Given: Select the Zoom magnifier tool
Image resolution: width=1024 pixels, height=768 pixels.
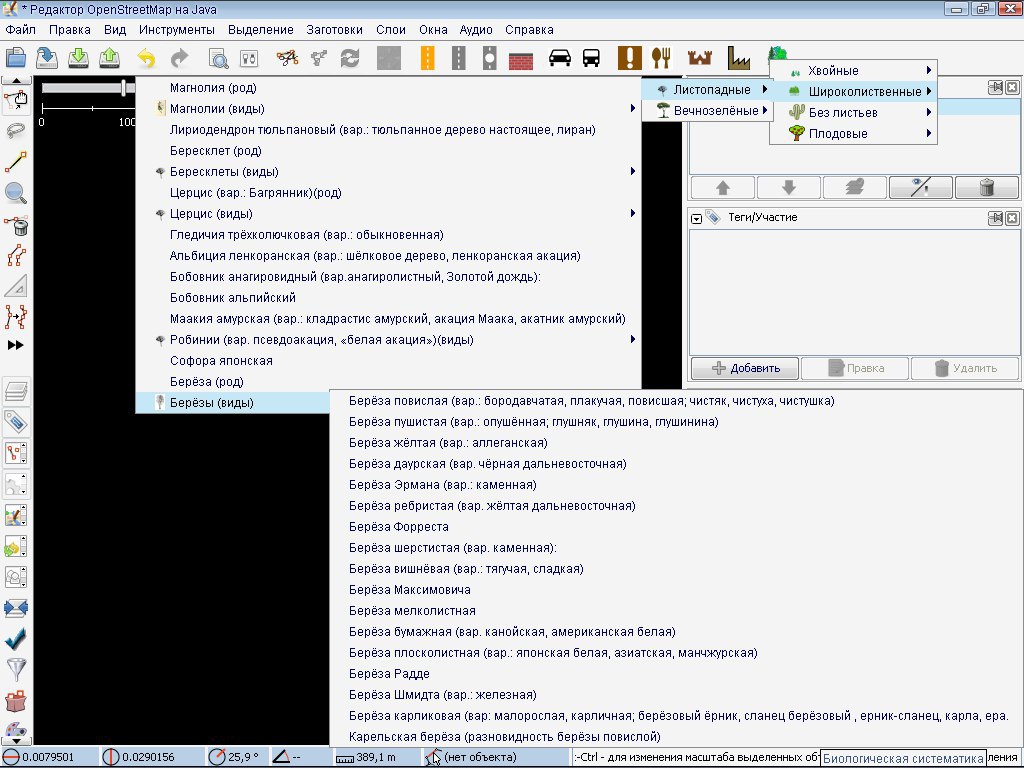Looking at the screenshot, I should click(x=16, y=194).
